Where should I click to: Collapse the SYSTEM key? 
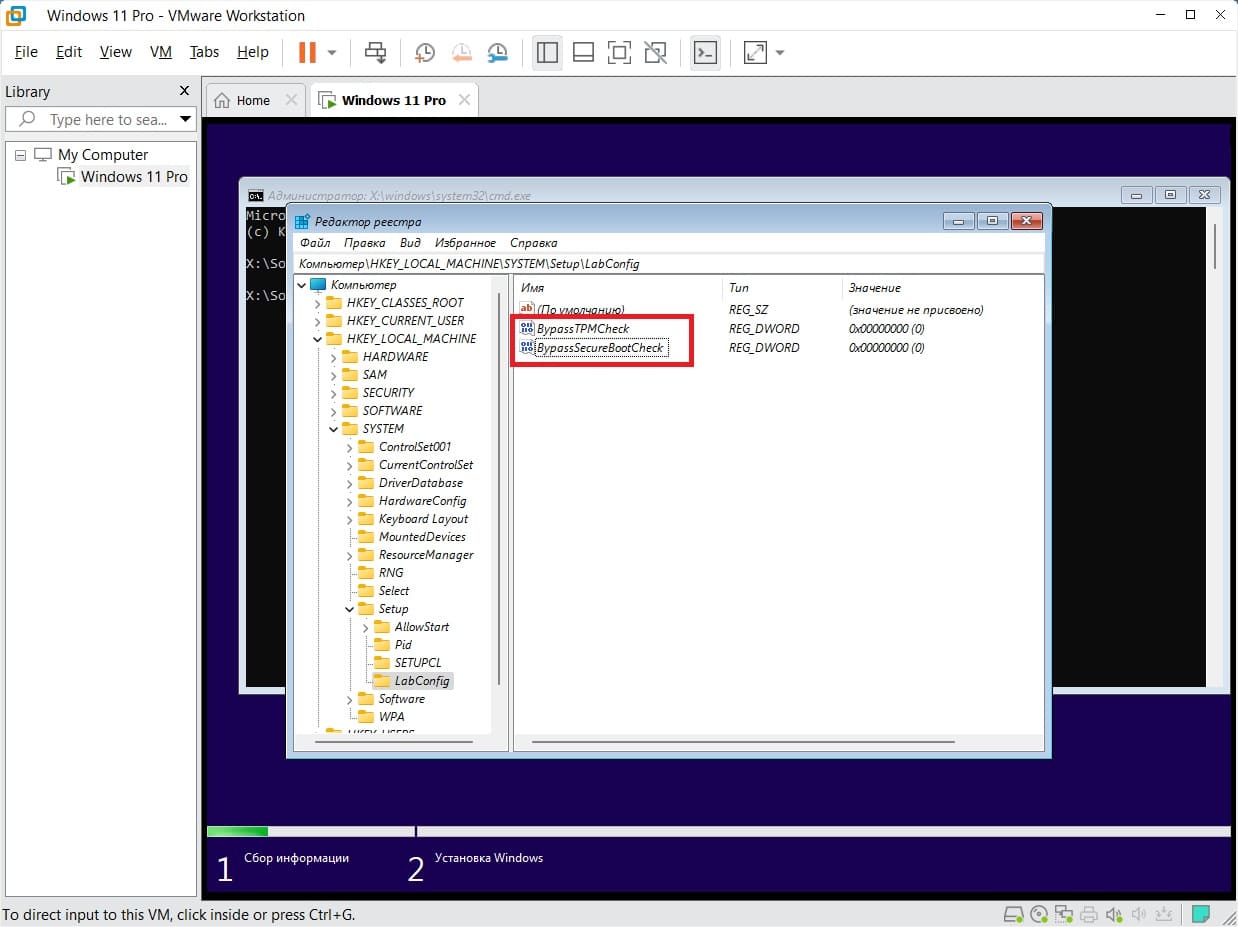click(x=334, y=429)
